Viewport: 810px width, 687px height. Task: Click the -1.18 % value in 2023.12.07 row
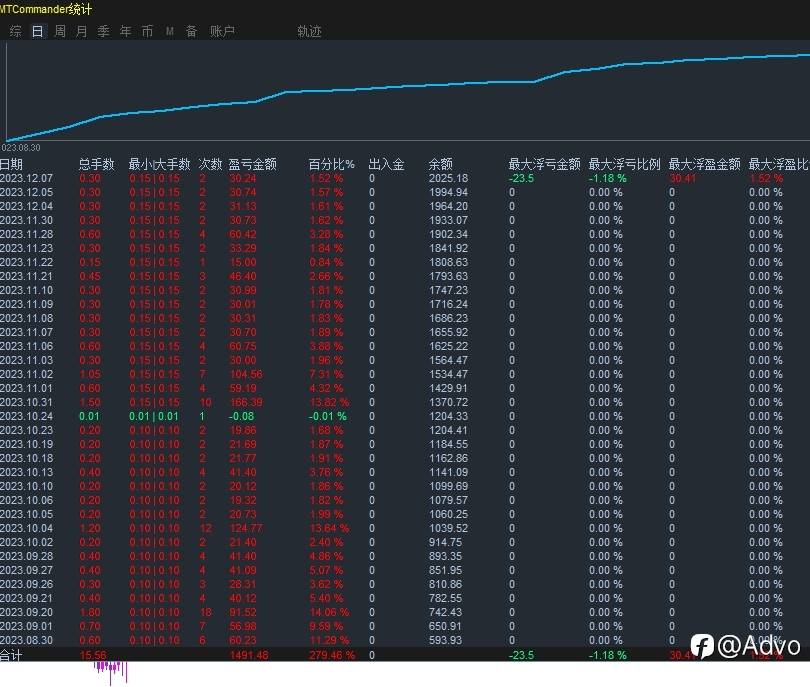pos(608,178)
